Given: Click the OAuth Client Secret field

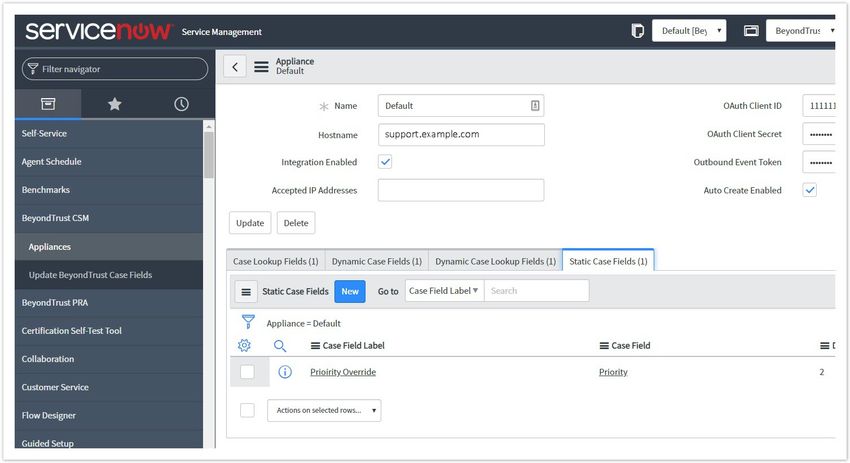Looking at the screenshot, I should (819, 134).
